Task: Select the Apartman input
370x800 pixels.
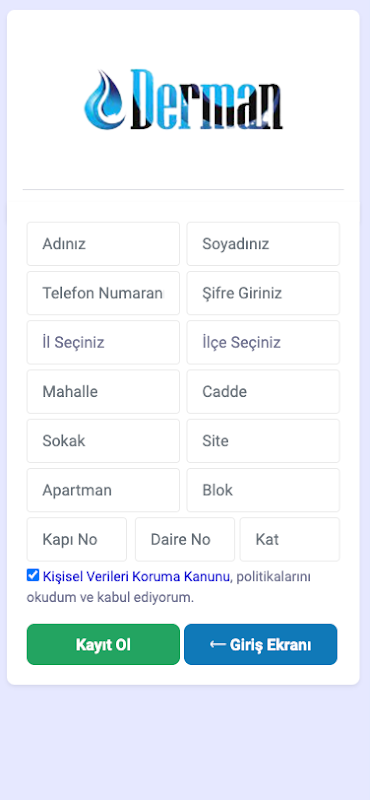Action: coord(103,490)
